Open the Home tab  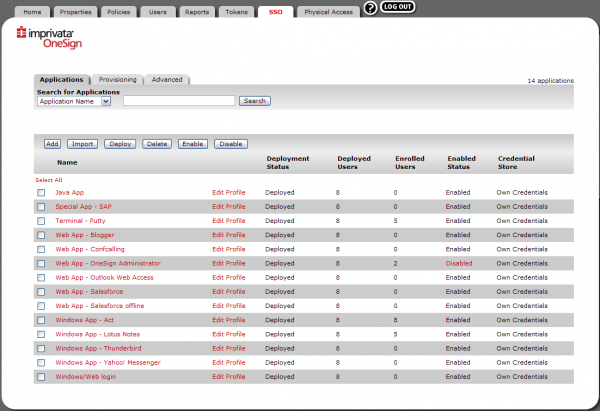pyautogui.click(x=32, y=12)
